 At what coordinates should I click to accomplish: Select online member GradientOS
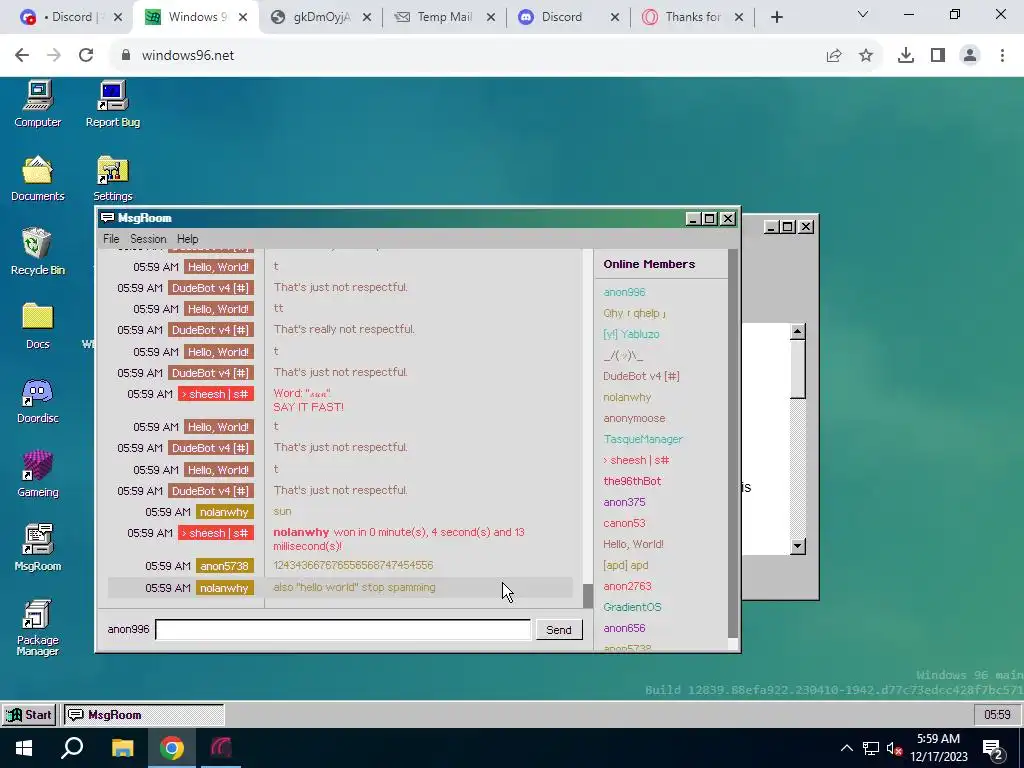coord(632,607)
